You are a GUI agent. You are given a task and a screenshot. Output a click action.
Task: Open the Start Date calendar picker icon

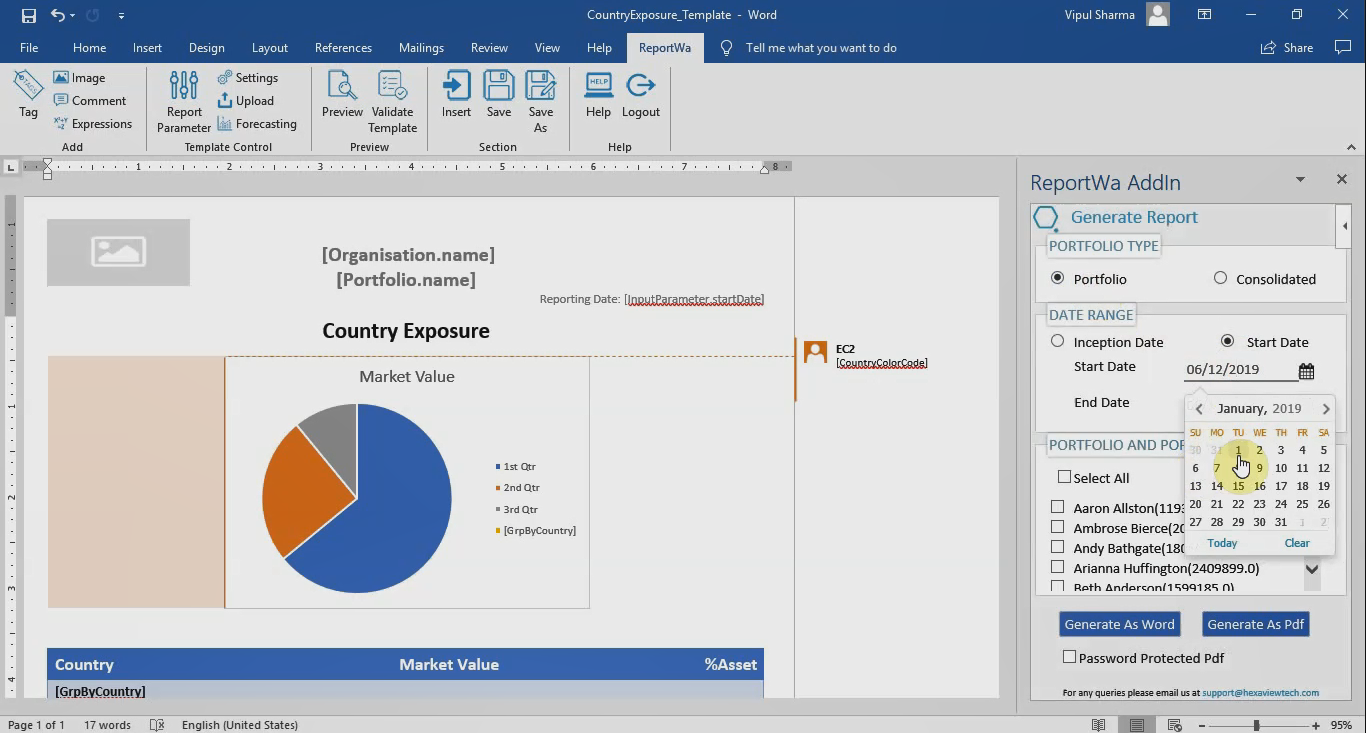click(x=1306, y=370)
